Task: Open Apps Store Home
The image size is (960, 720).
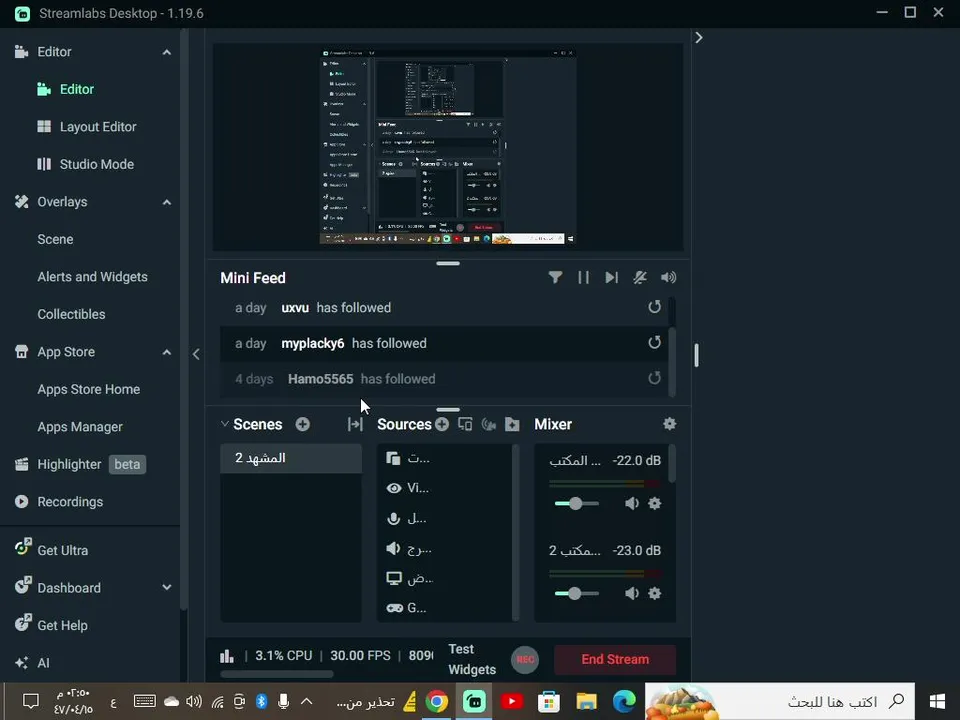Action: (91, 389)
